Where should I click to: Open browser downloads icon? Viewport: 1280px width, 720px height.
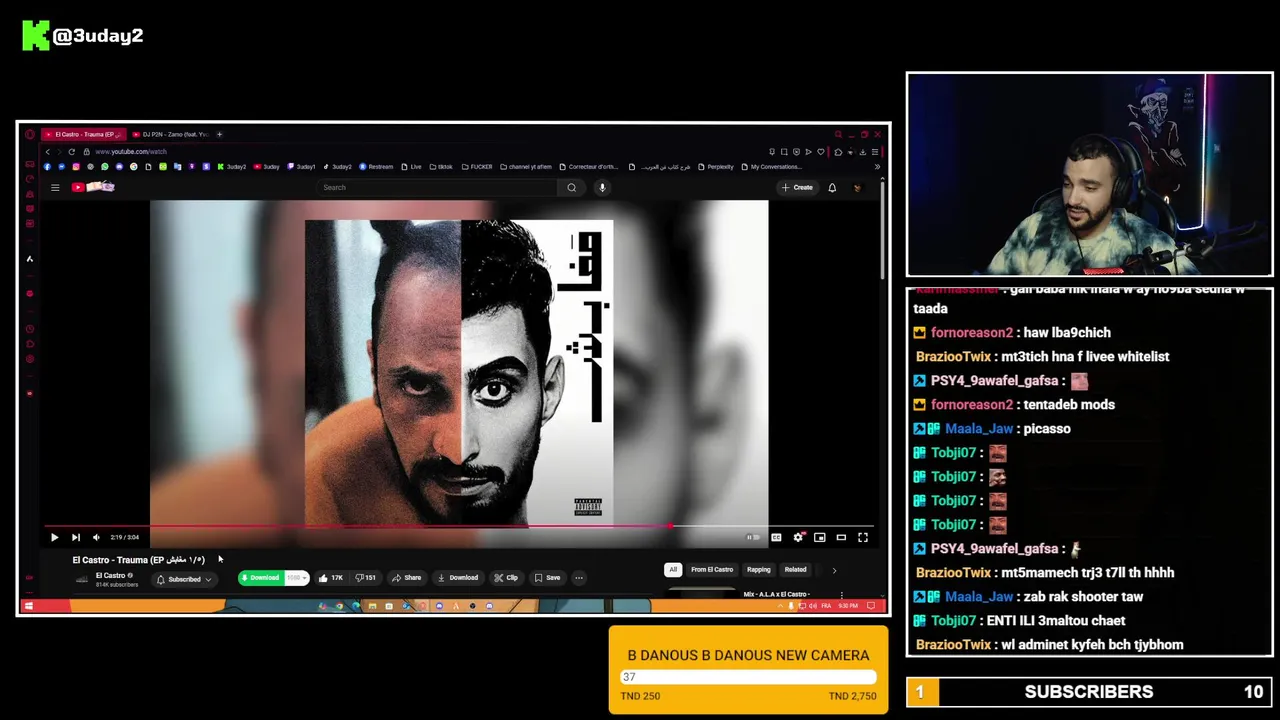[x=862, y=152]
